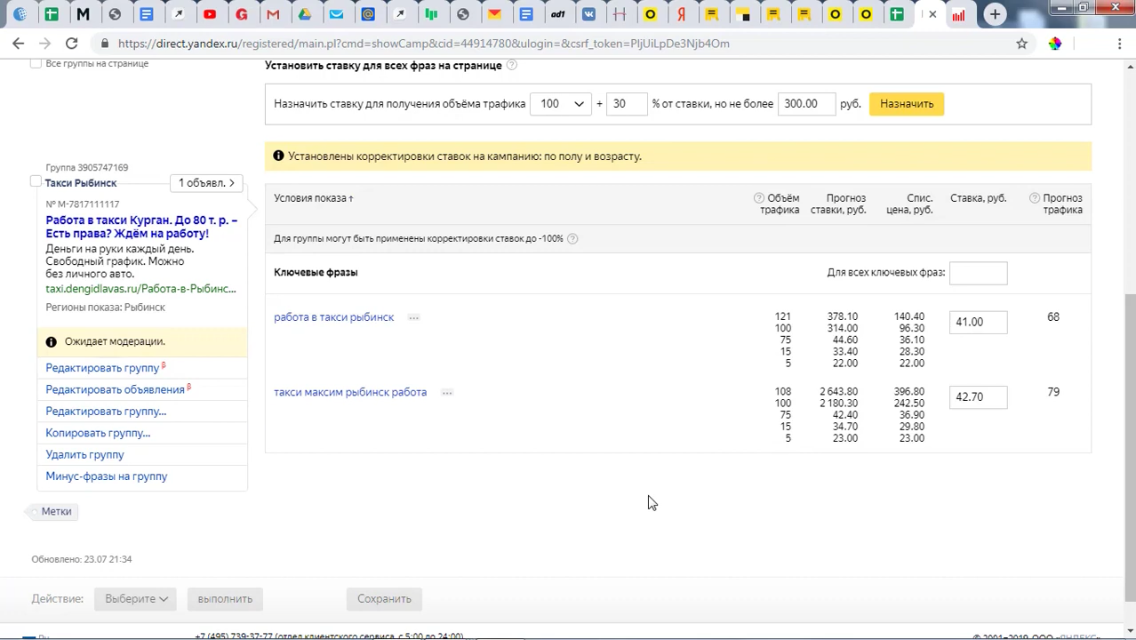Edit bid 42.70 for second keyword
The image size is (1136, 640).
(x=978, y=397)
